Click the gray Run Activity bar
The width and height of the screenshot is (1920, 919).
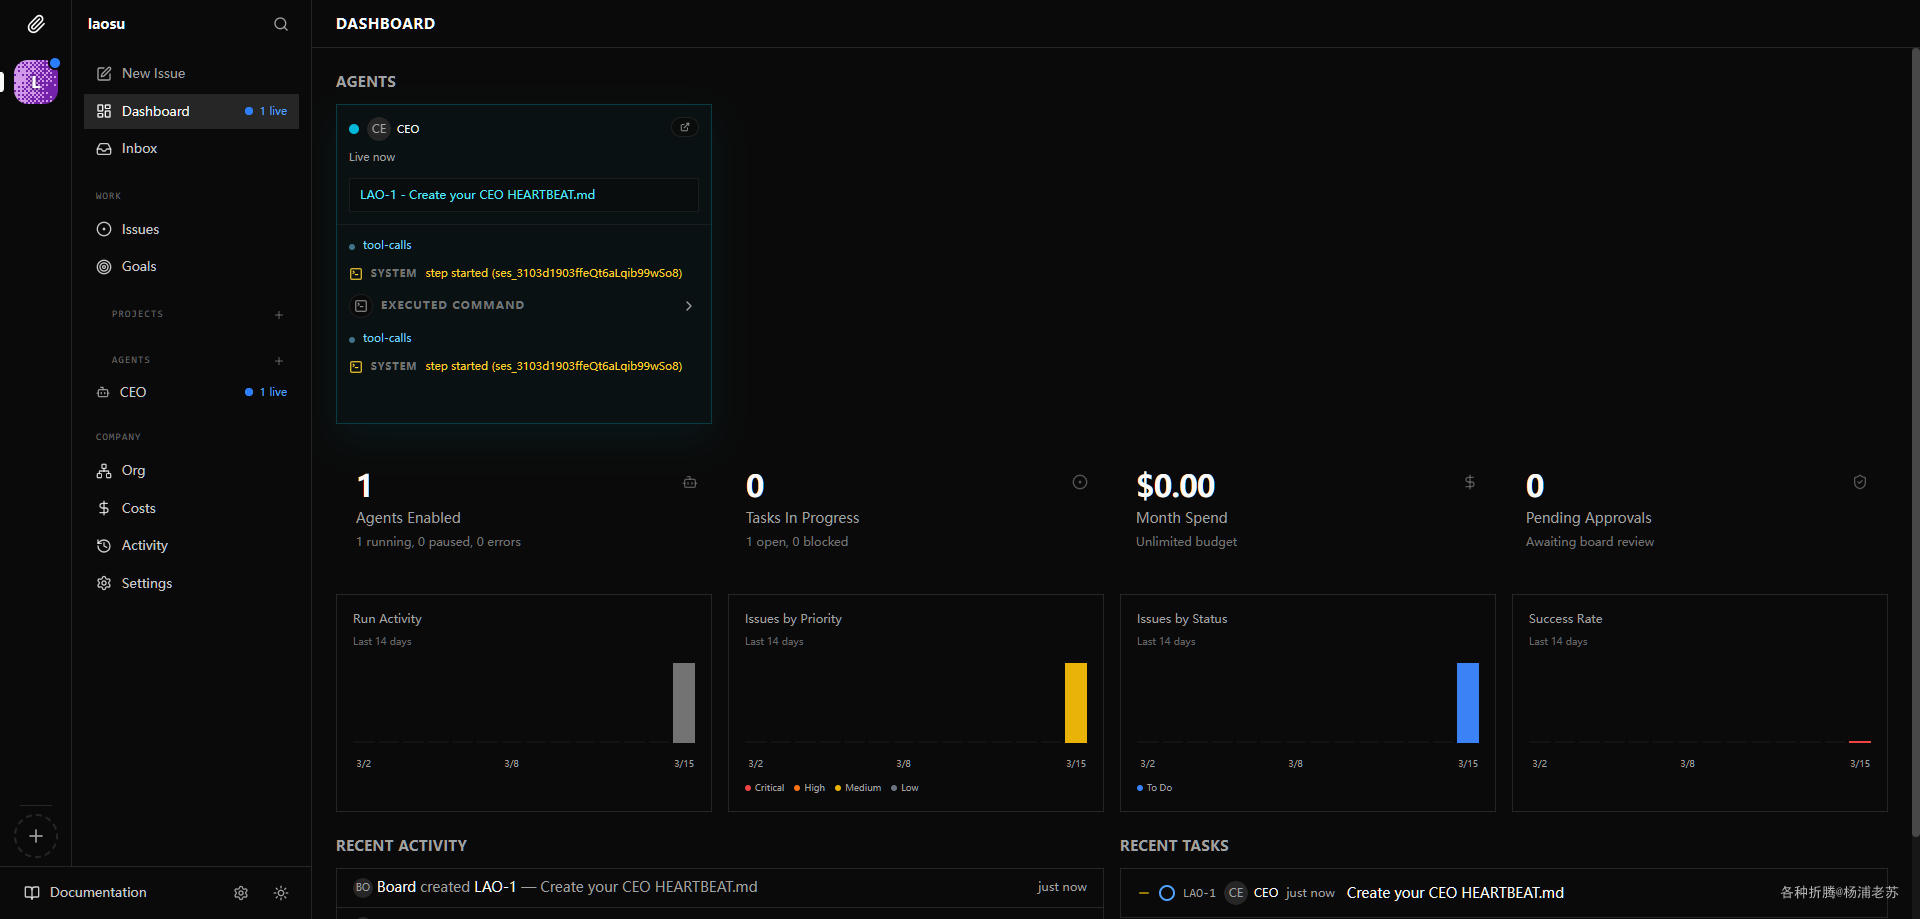pyautogui.click(x=684, y=703)
